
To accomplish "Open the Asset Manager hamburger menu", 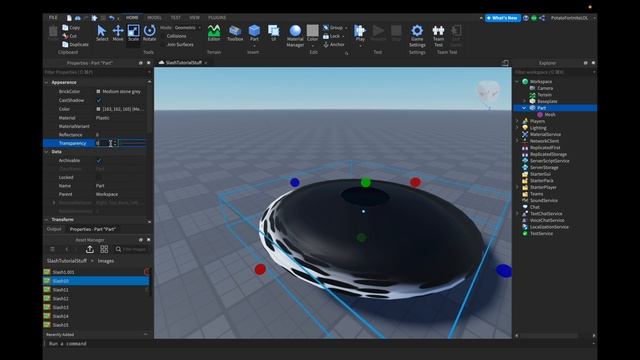I will tap(52, 249).
